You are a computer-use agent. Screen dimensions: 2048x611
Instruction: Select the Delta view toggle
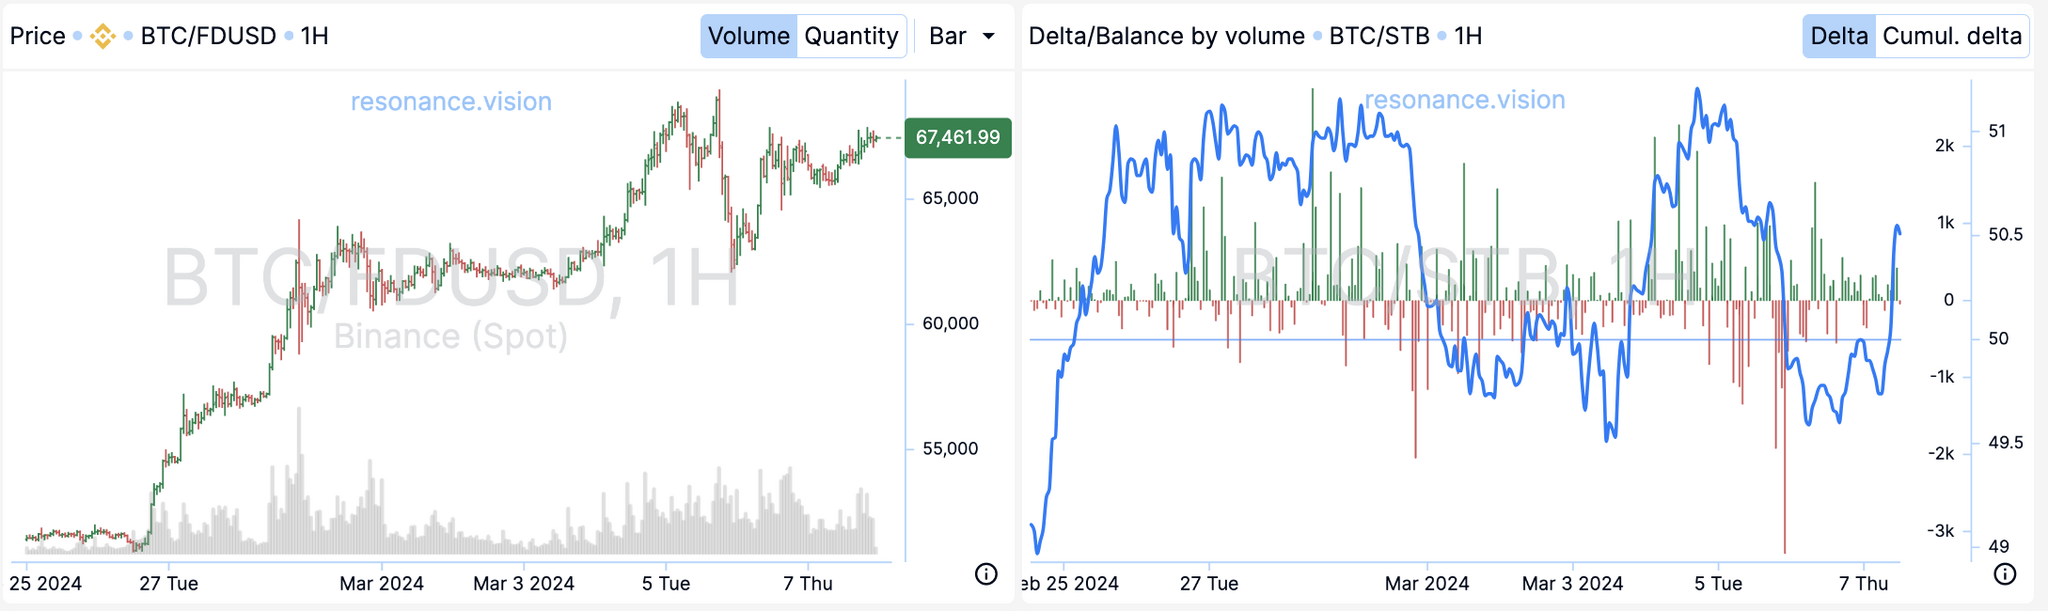[x=1838, y=36]
